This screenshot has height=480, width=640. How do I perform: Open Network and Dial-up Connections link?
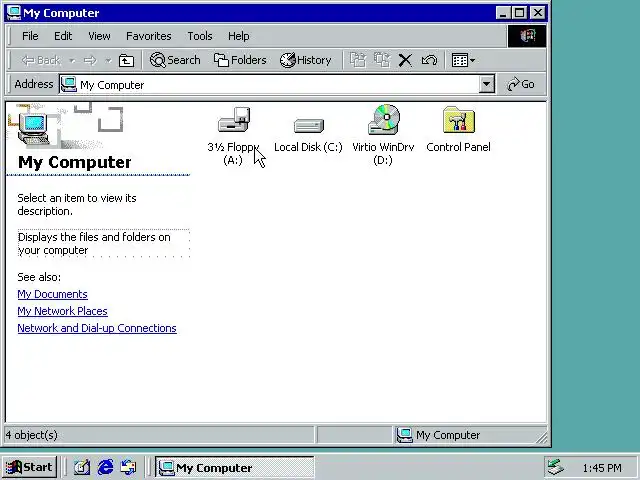coord(97,328)
